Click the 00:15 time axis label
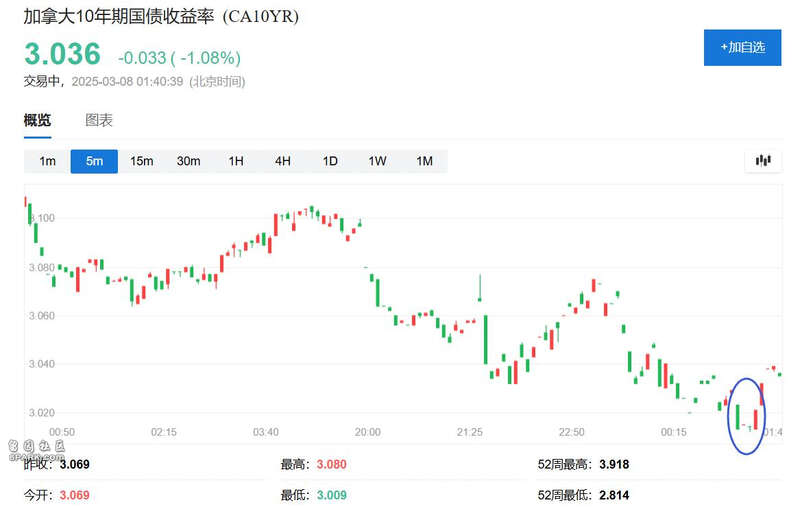800x507 pixels. [673, 432]
